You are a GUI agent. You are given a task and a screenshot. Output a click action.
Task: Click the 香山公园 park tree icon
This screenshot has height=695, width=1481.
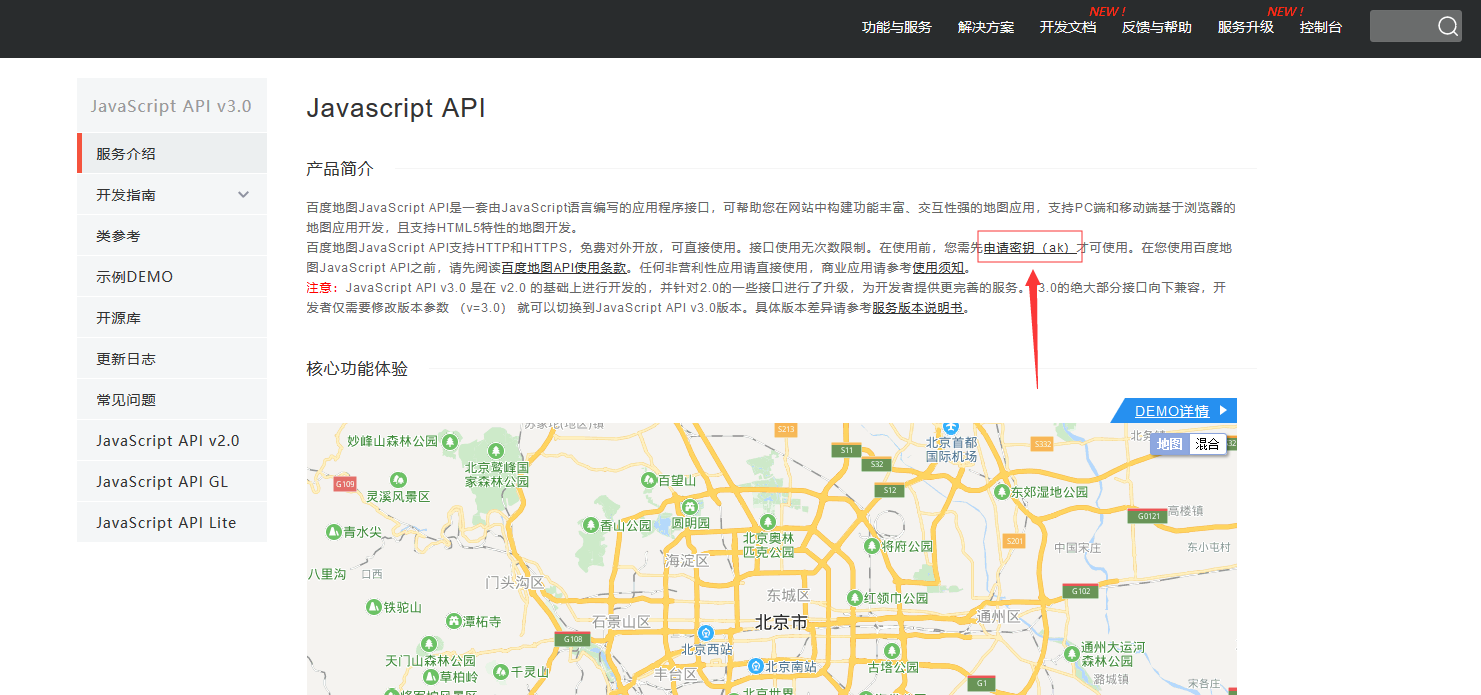[590, 525]
